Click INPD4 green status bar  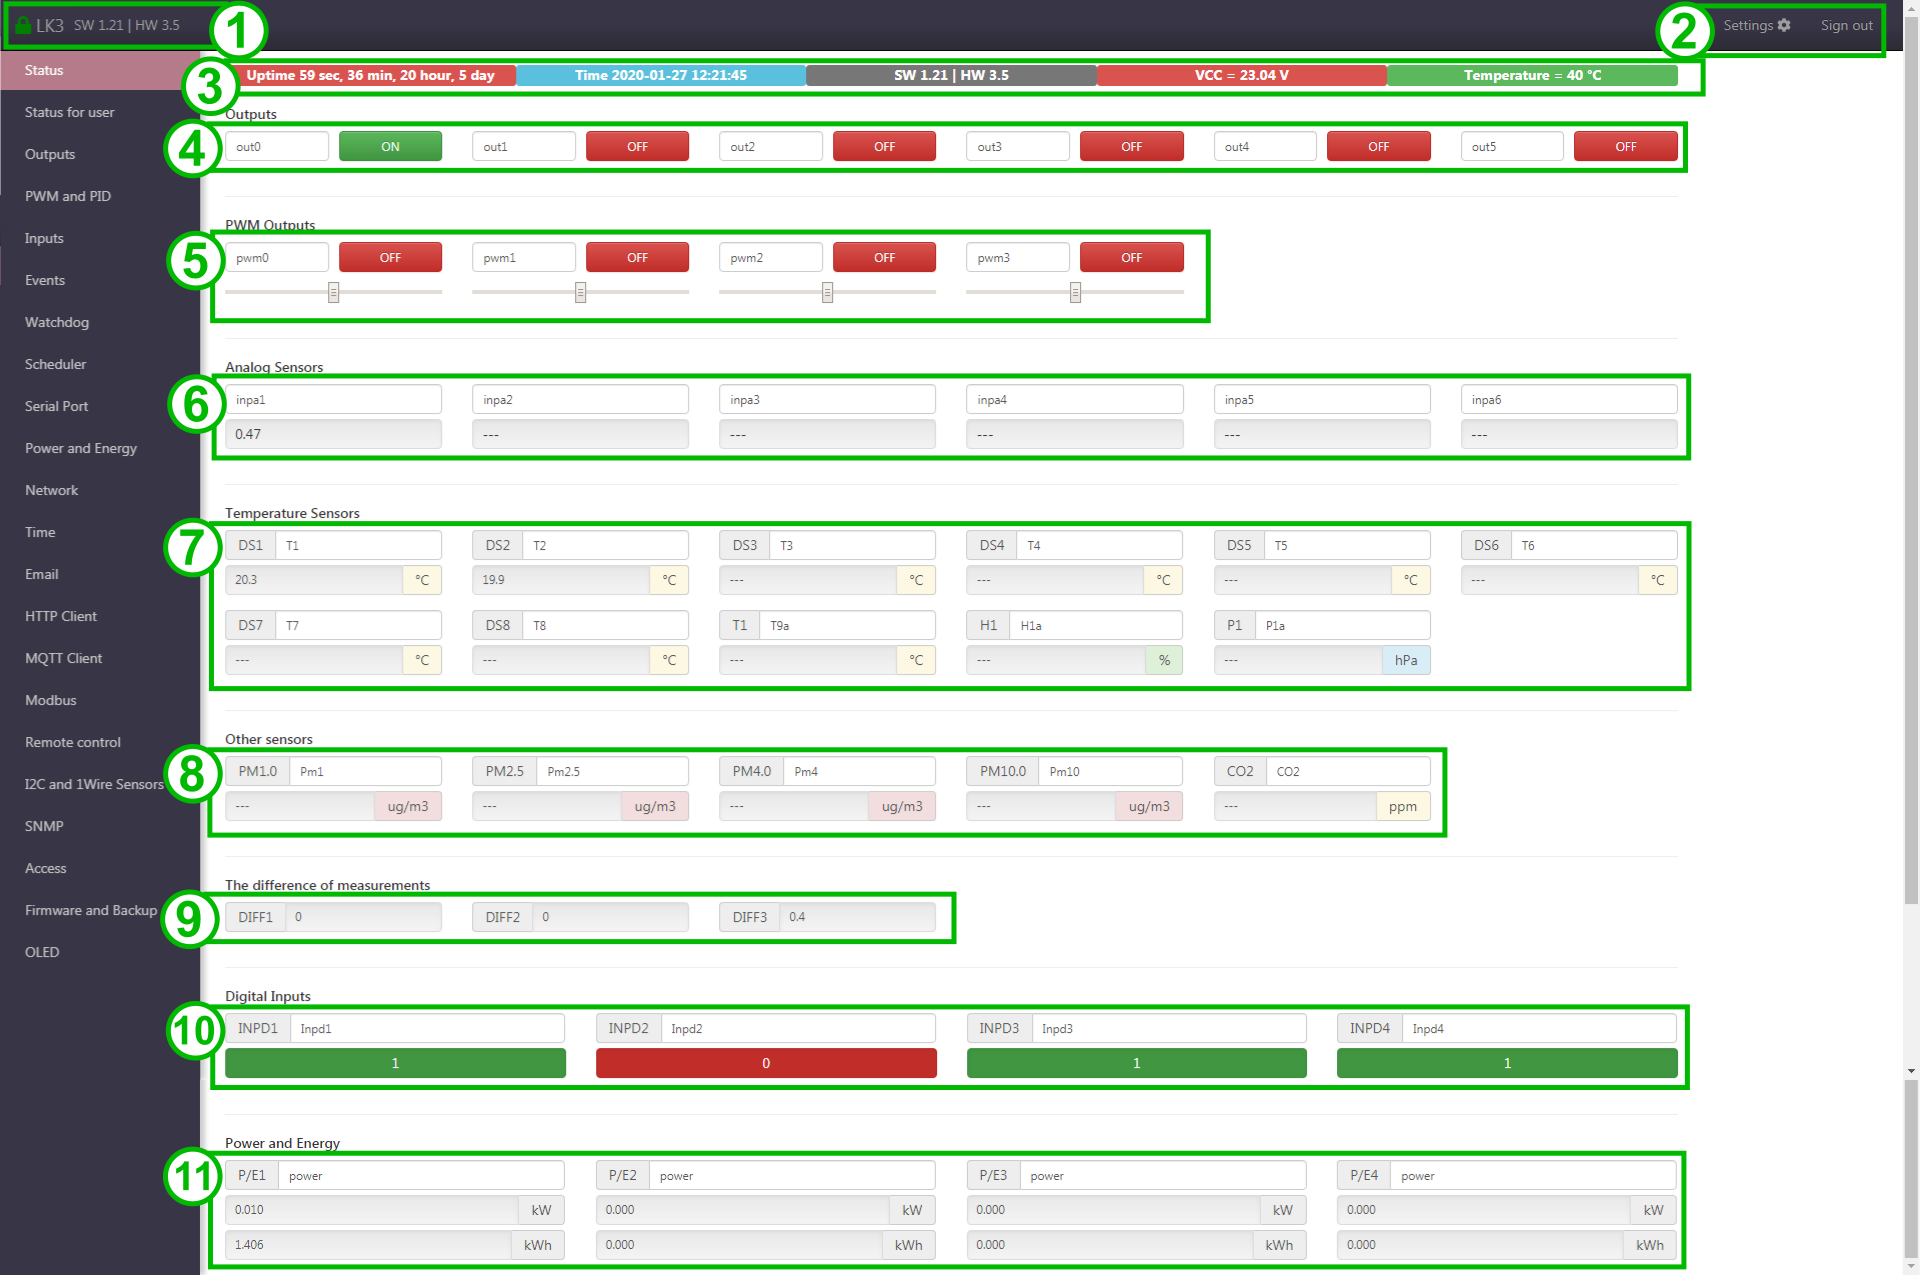click(1507, 1063)
